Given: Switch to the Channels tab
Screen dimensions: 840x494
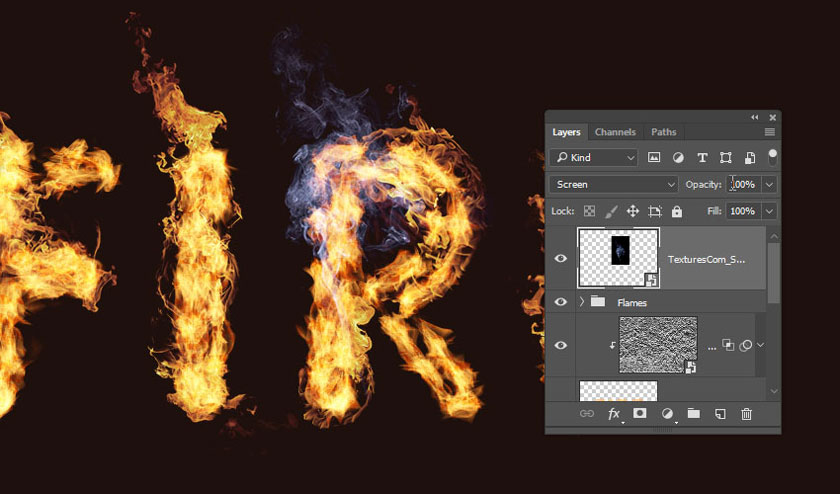Looking at the screenshot, I should 615,132.
